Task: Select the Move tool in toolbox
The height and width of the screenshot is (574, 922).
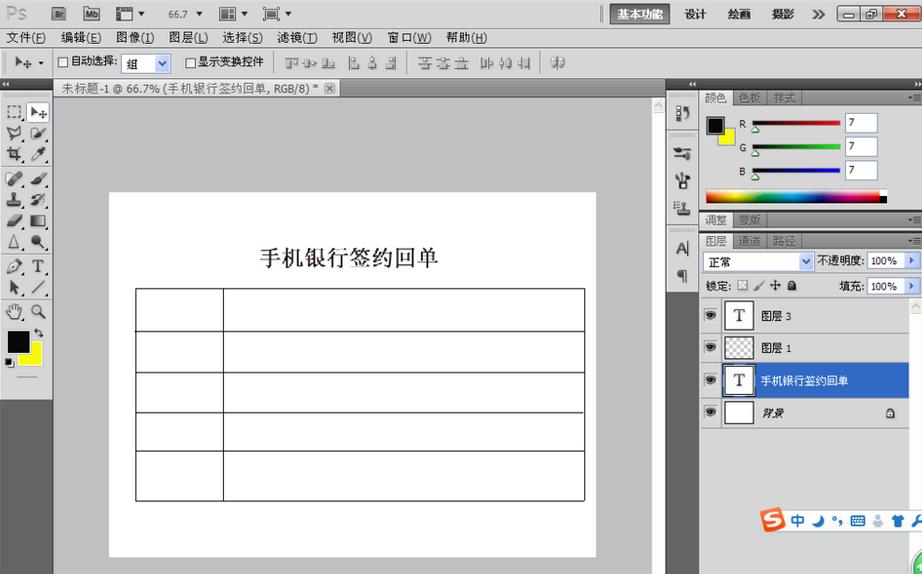Action: (39, 112)
